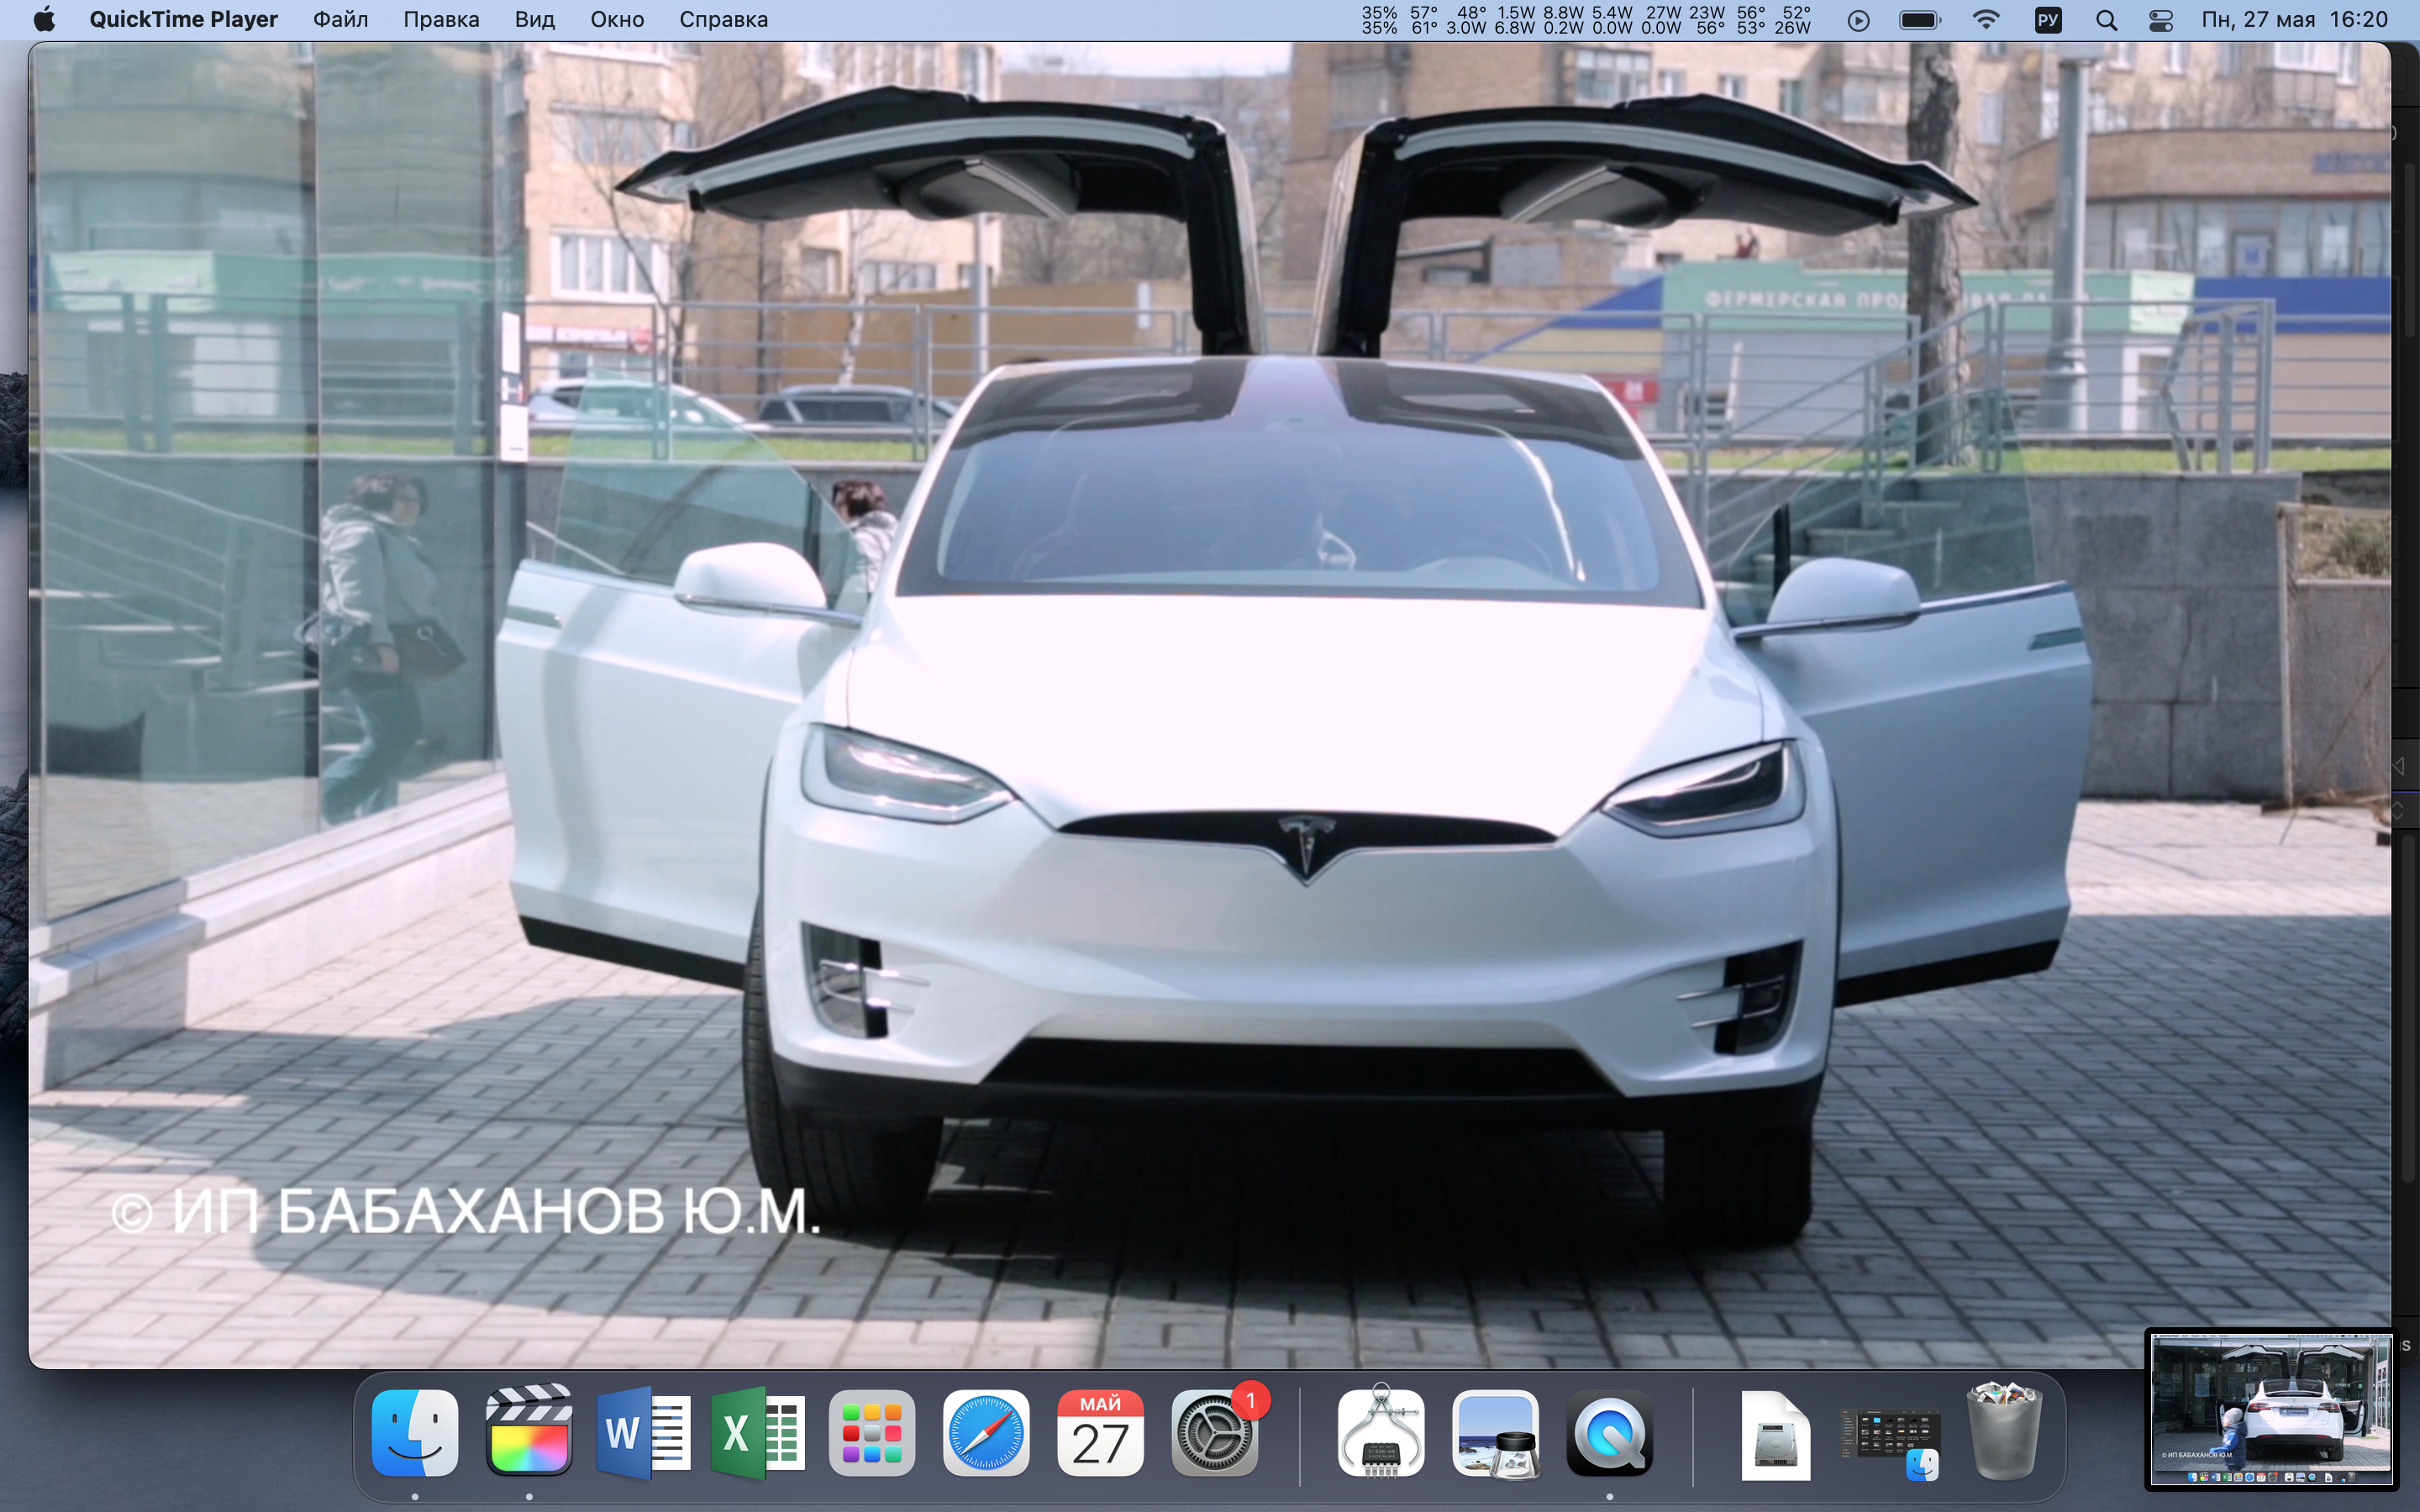2420x1512 pixels.
Task: Open the Справка menu
Action: pyautogui.click(x=723, y=20)
